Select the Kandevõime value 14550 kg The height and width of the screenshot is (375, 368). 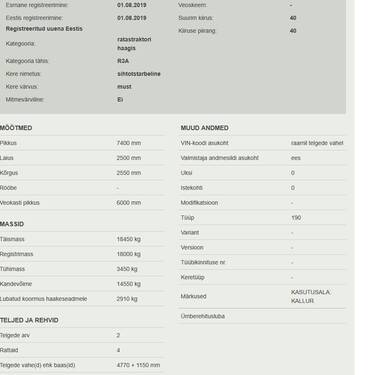click(x=129, y=284)
